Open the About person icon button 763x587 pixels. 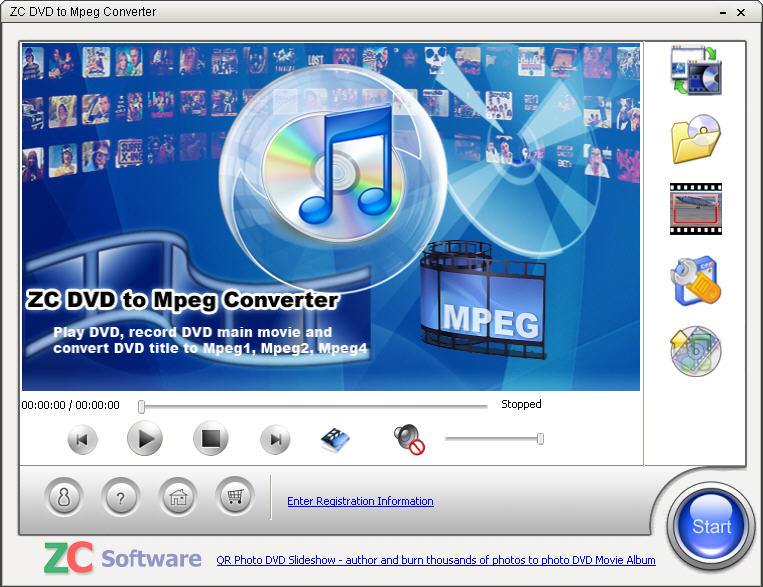pos(64,497)
